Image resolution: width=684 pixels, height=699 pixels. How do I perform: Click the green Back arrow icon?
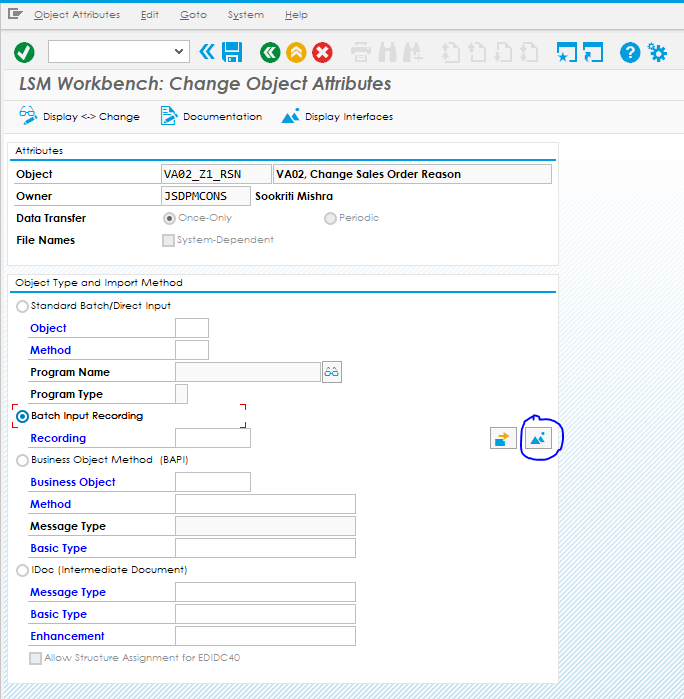269,52
